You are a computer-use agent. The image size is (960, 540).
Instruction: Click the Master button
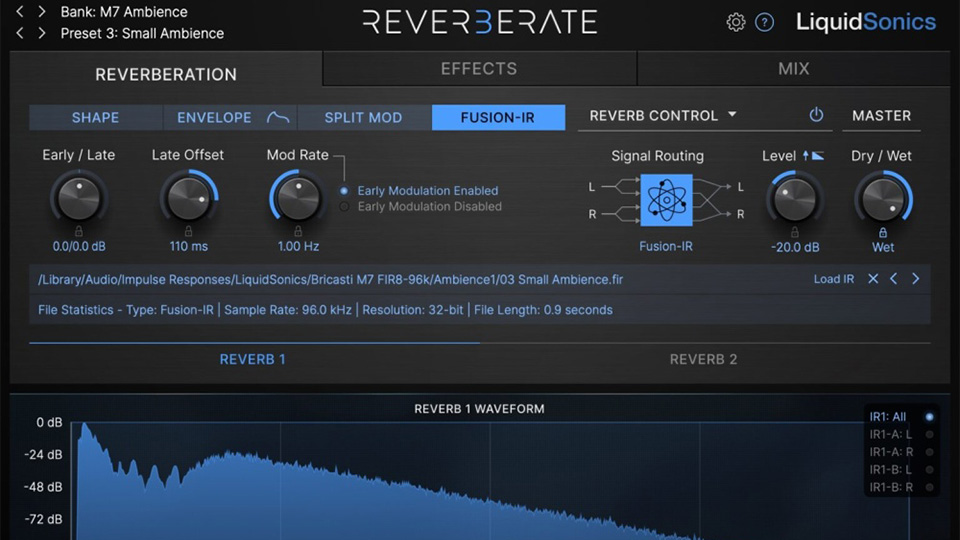click(881, 116)
